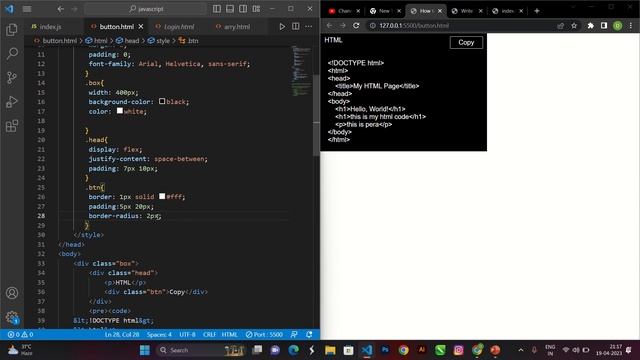Click the editor vertical scrollbar
The width and height of the screenshot is (640, 360).
316,115
